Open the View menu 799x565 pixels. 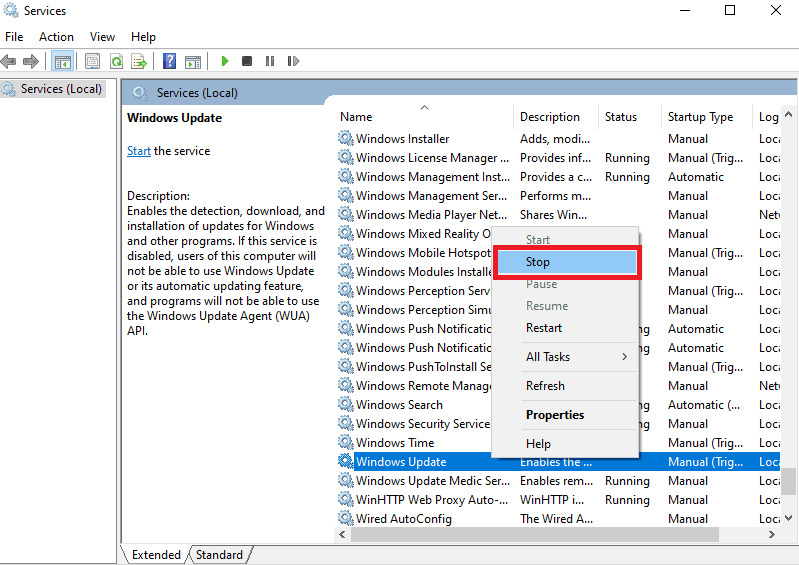click(102, 37)
